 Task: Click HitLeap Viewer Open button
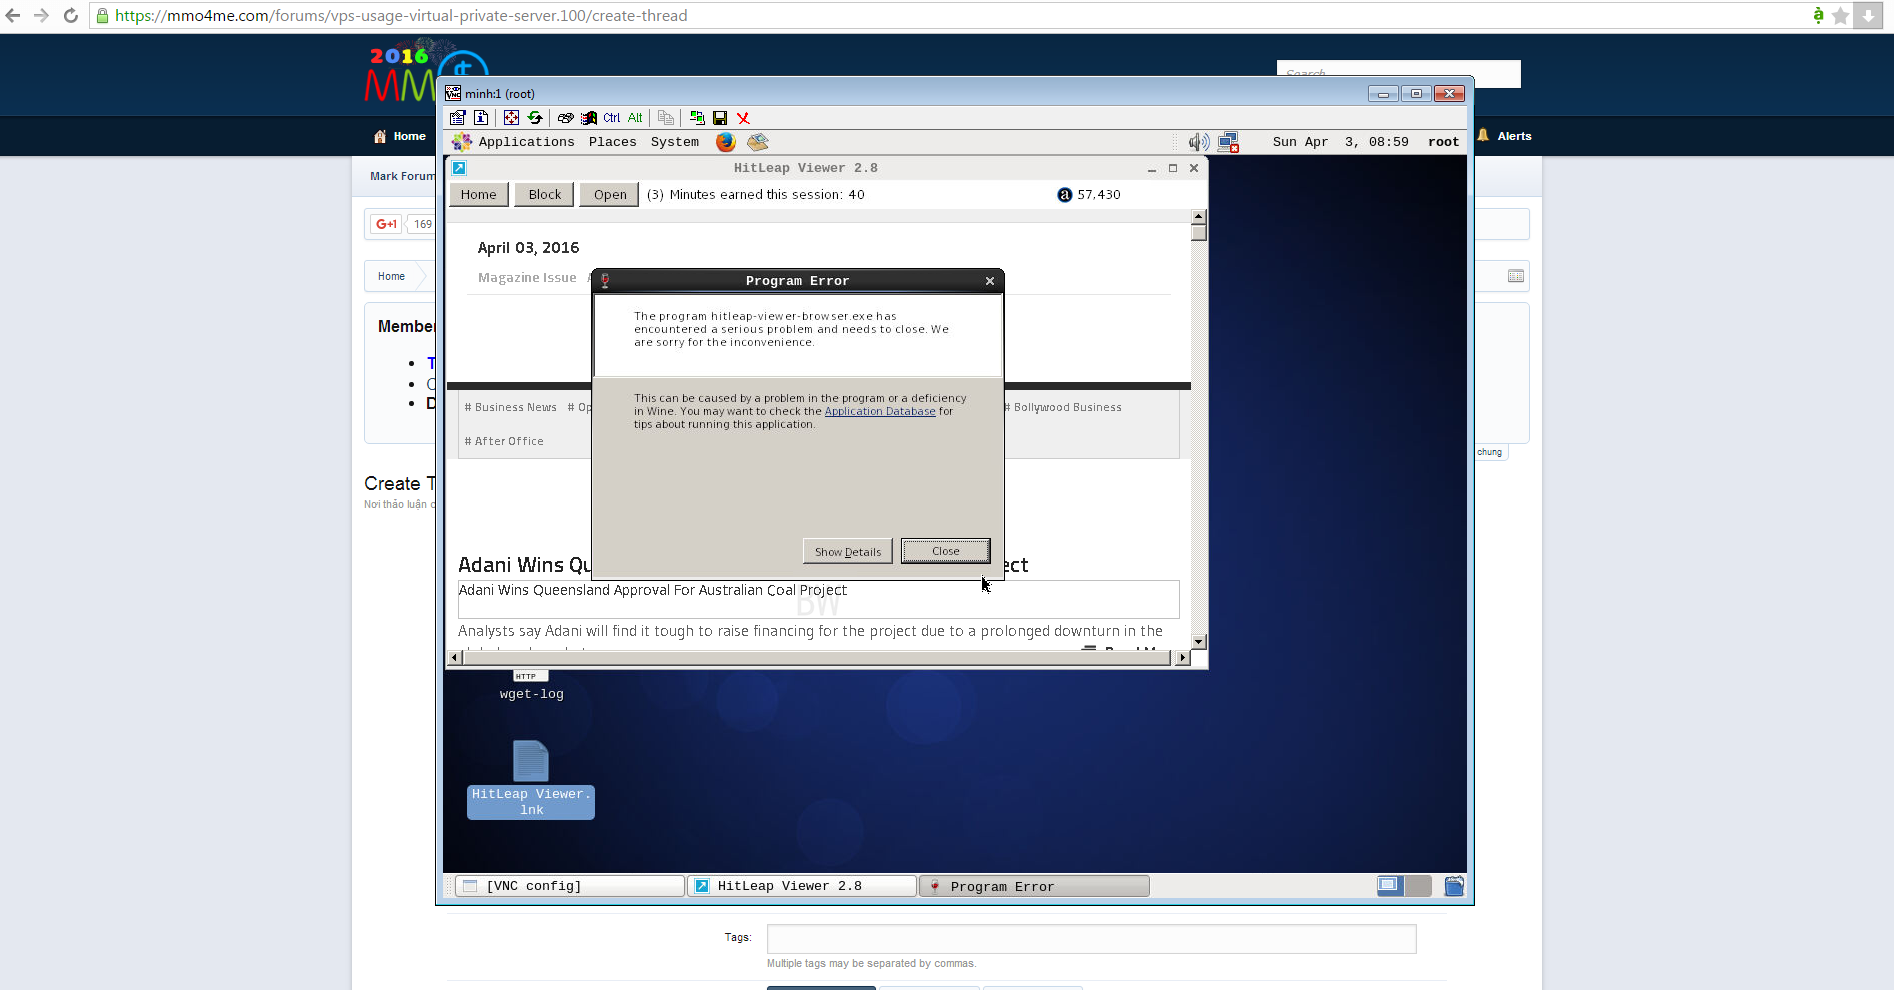click(x=610, y=194)
